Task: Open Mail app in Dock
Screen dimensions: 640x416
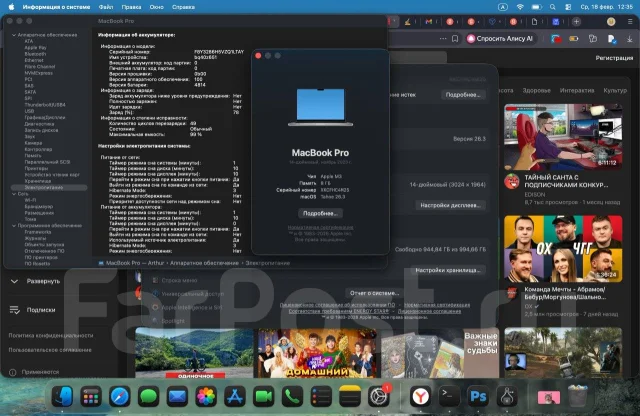Action: pos(177,396)
